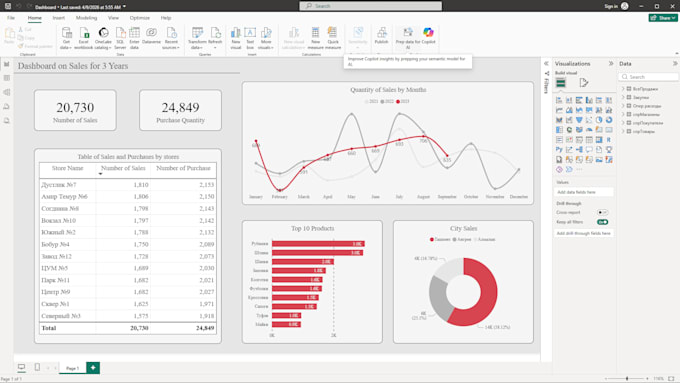Open OneLake catalog
Viewport: 680px width, 383px height.
click(x=103, y=38)
